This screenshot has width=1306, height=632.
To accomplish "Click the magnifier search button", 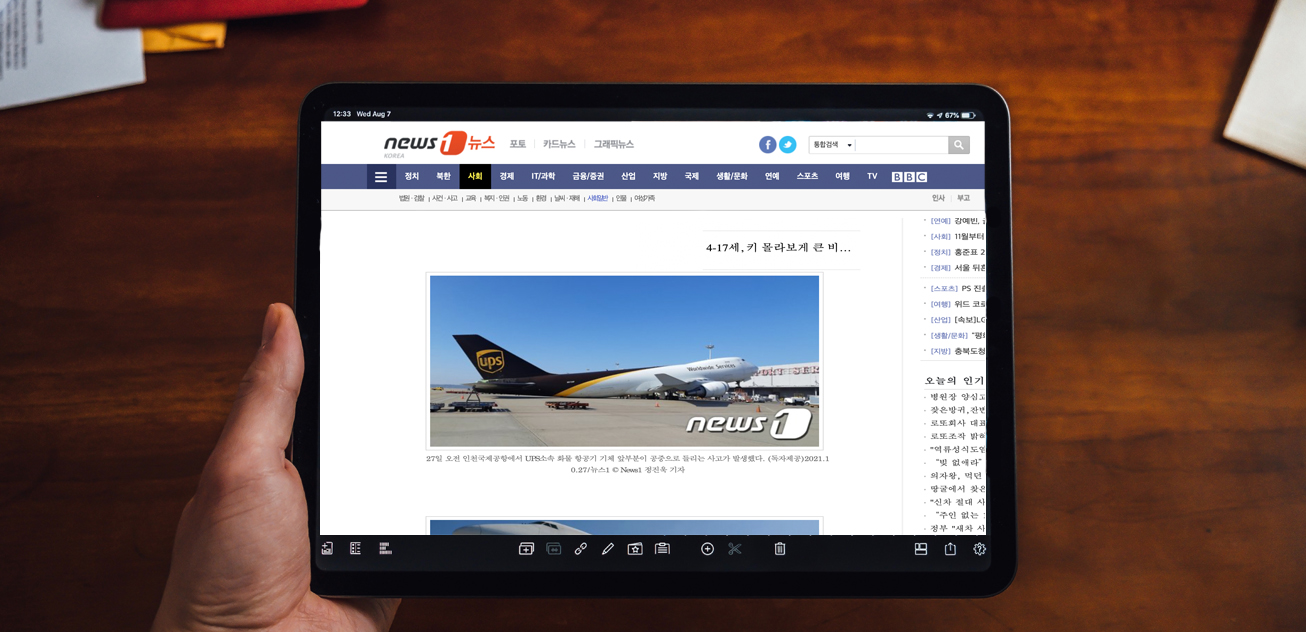I will pos(959,145).
